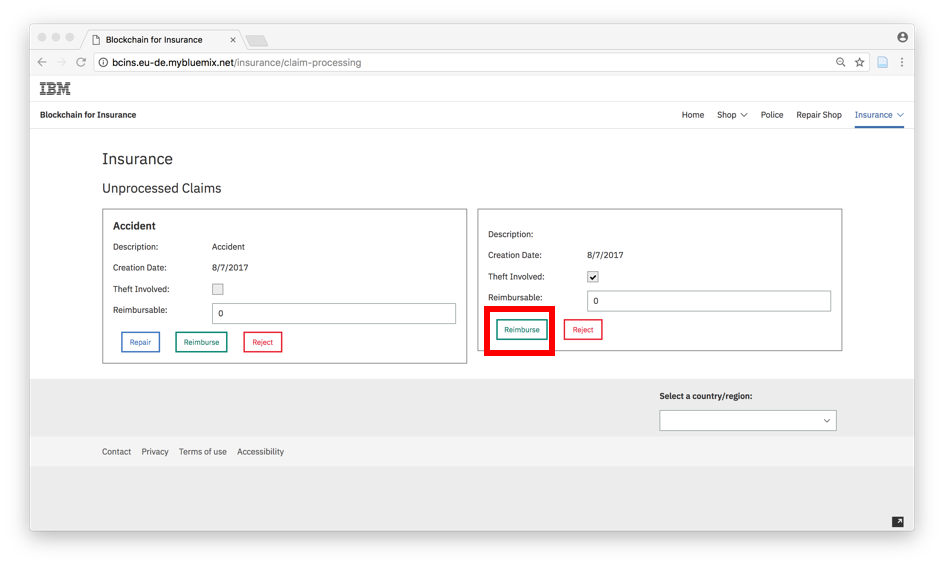
Task: Click the IBM logo
Action: click(x=55, y=89)
